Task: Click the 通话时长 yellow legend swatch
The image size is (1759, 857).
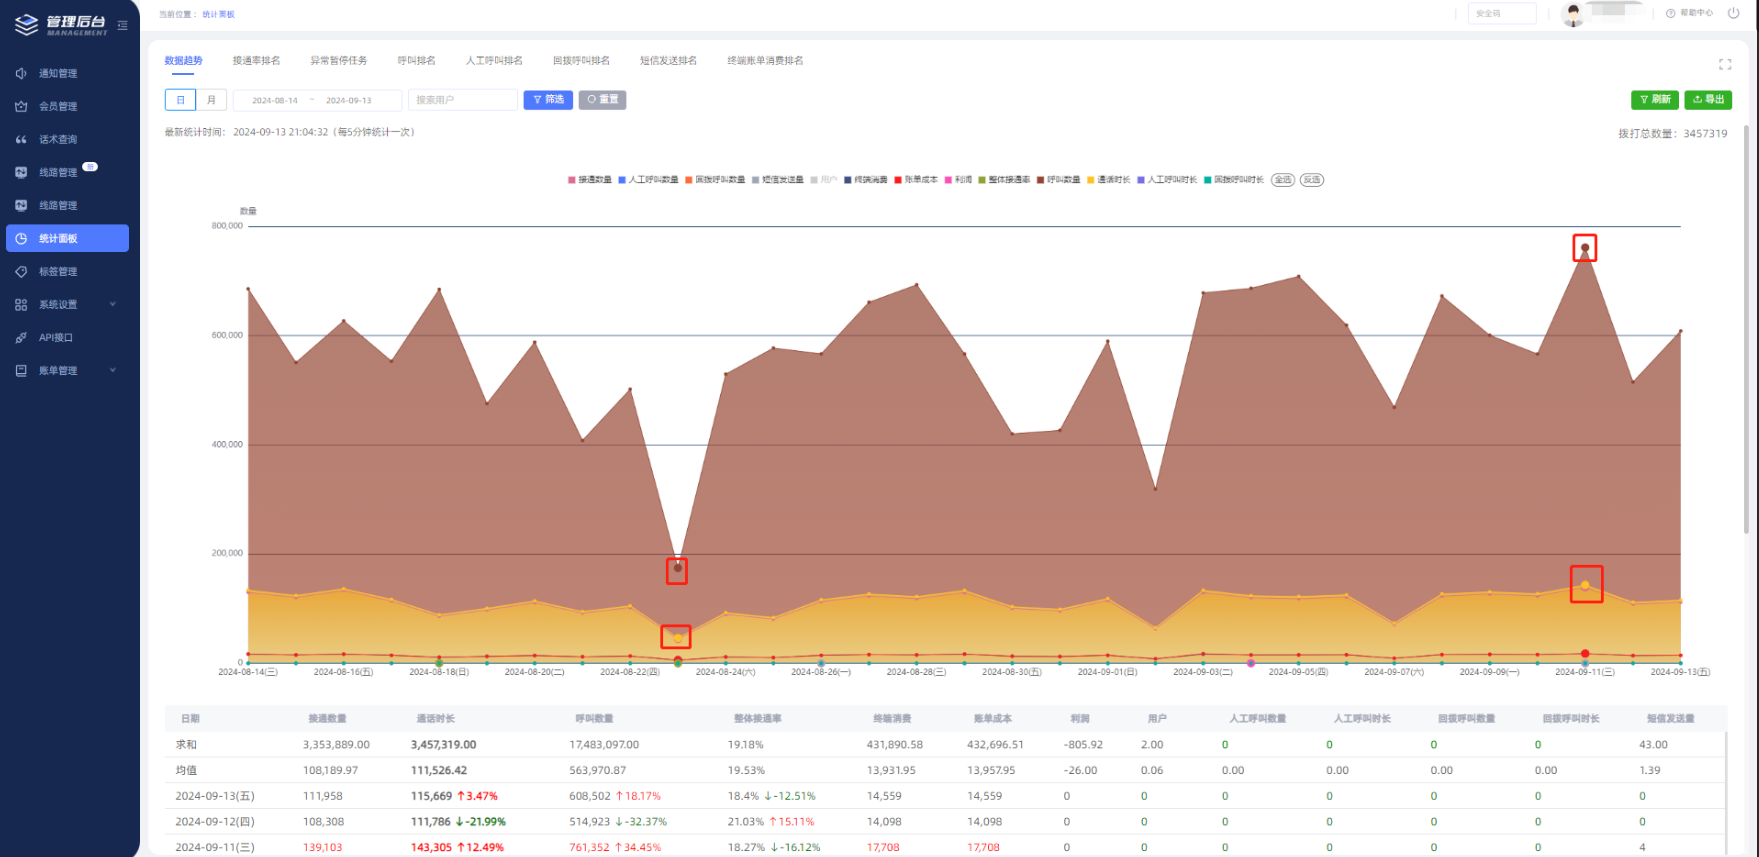Action: 1091,180
